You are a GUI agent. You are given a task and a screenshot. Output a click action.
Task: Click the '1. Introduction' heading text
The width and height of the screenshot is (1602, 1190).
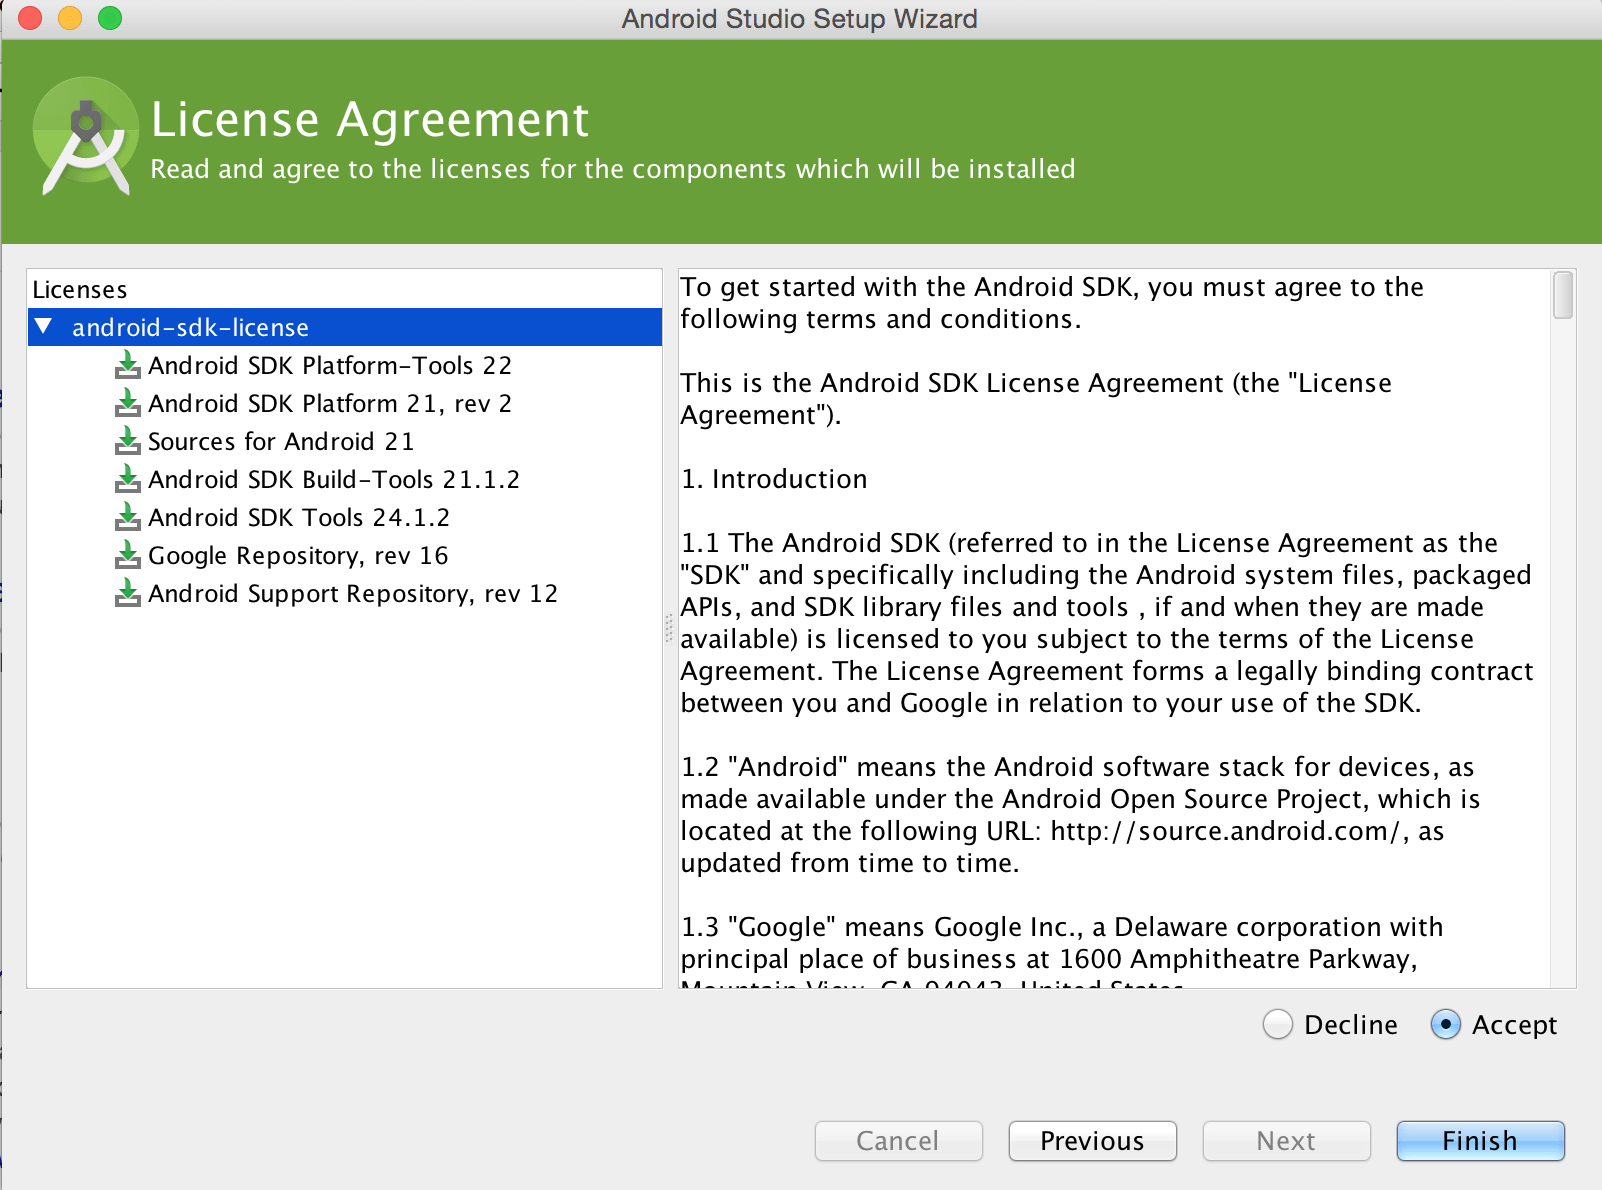point(774,479)
